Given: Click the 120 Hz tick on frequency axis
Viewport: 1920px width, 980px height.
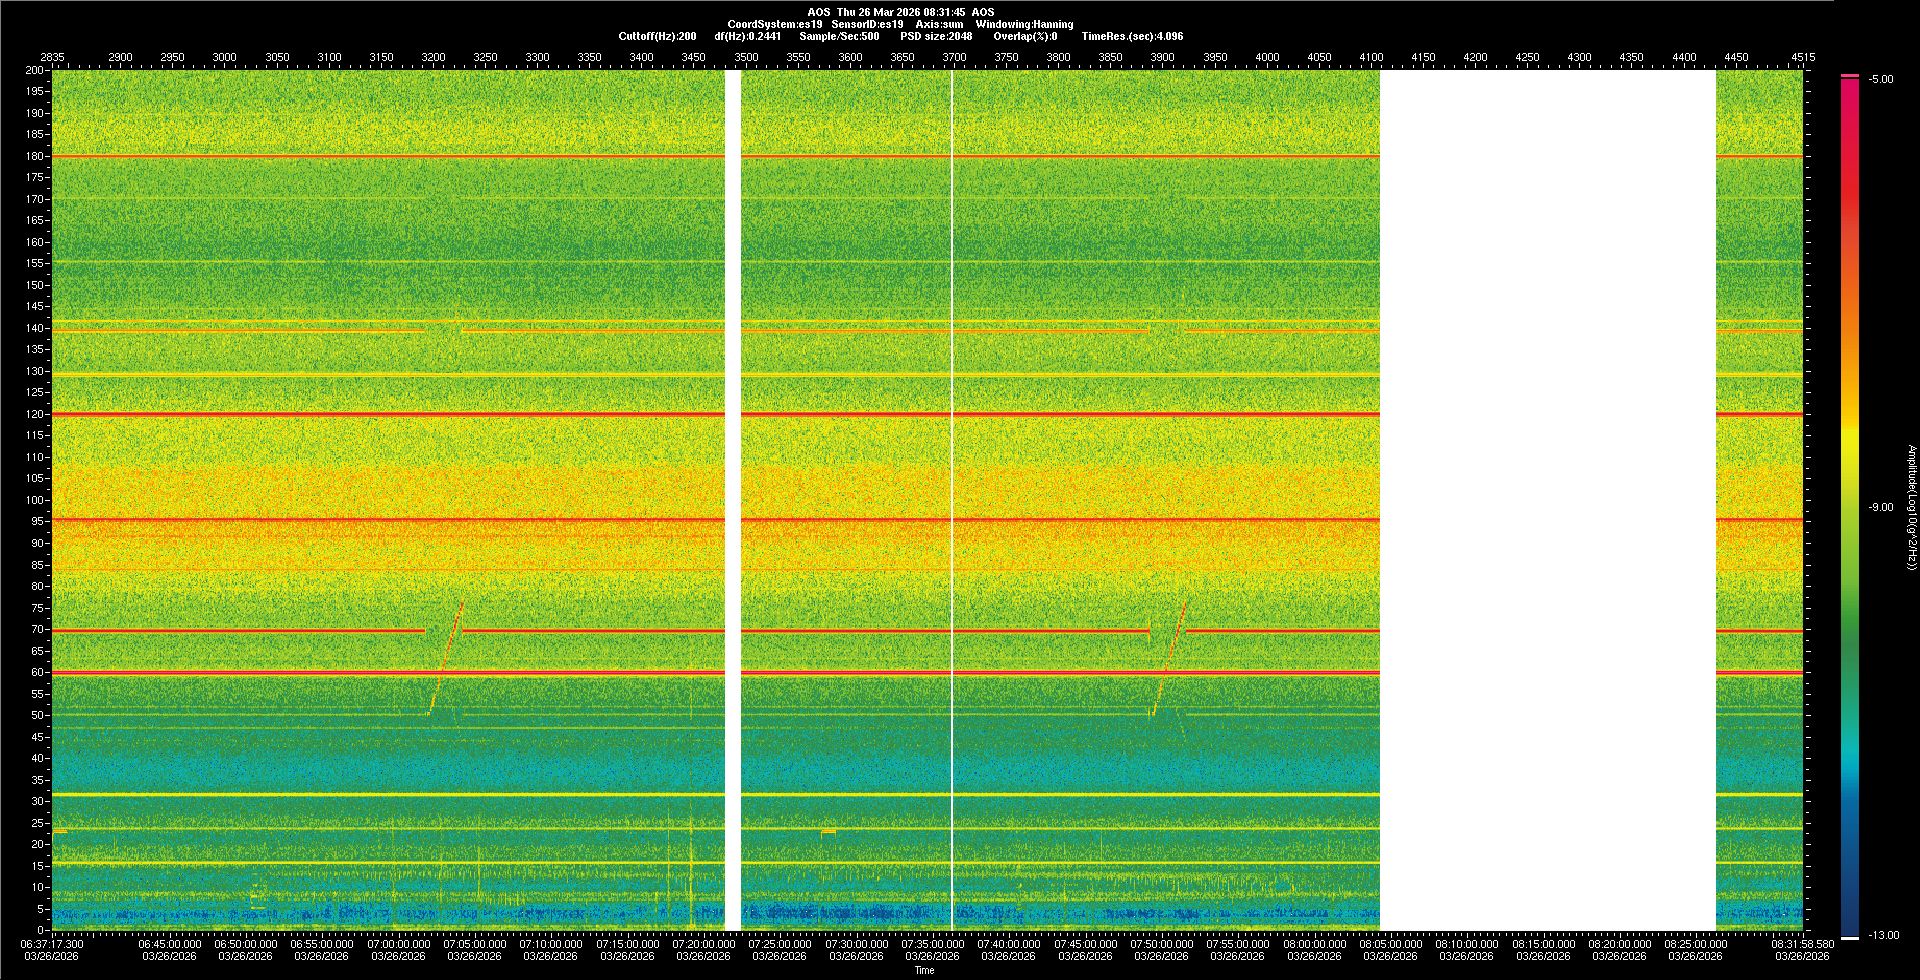Looking at the screenshot, I should coord(35,414).
